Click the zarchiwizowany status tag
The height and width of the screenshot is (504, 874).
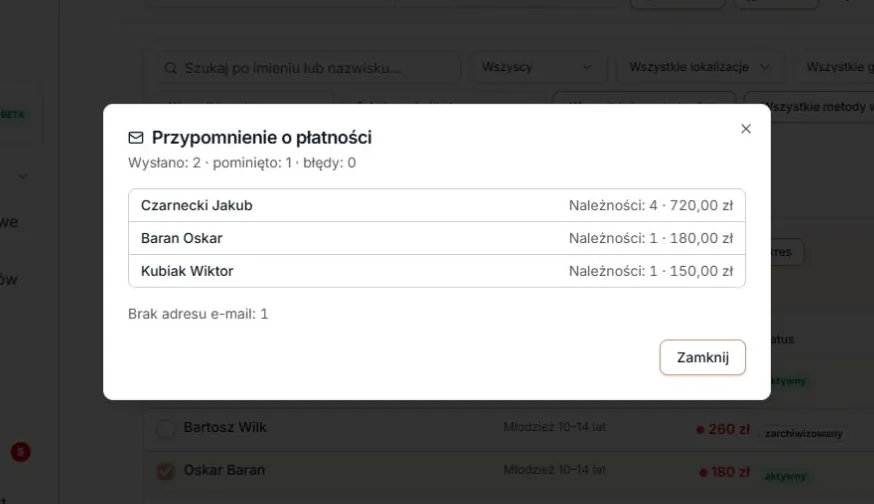803,433
